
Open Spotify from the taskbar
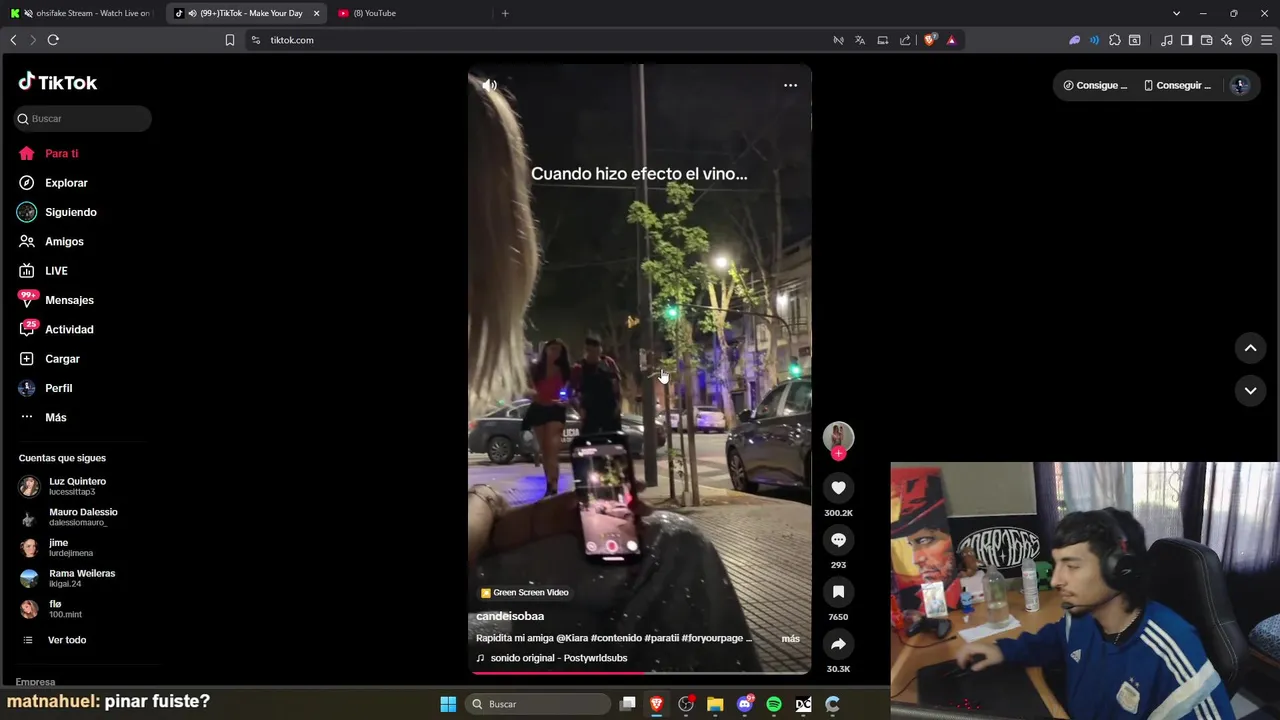point(773,704)
